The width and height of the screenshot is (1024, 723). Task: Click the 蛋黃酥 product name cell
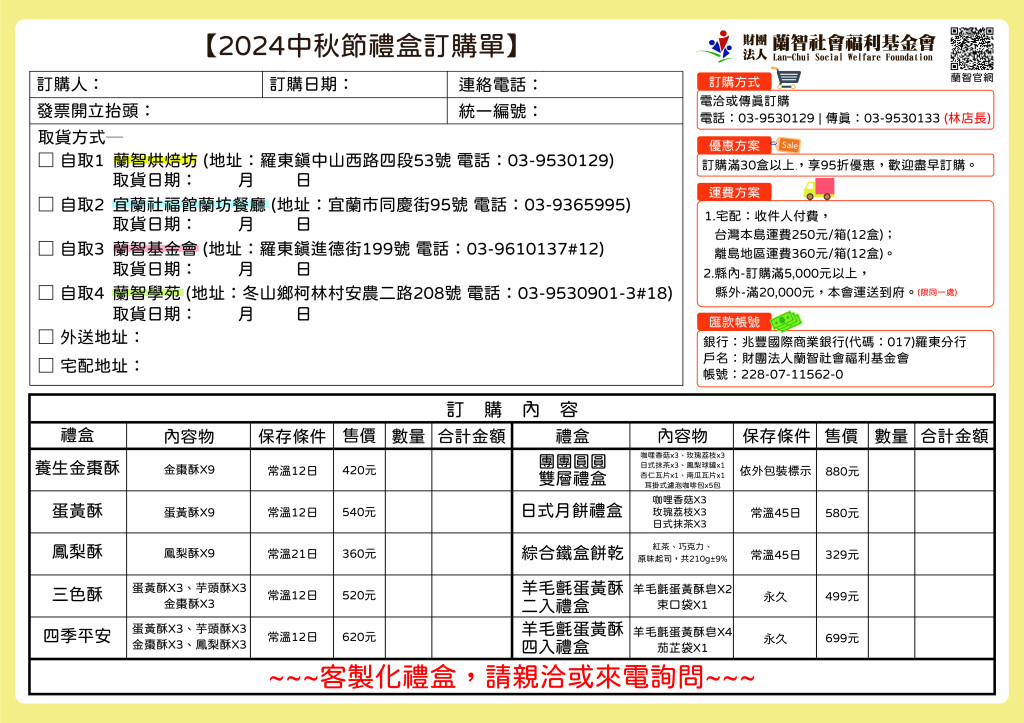78,511
